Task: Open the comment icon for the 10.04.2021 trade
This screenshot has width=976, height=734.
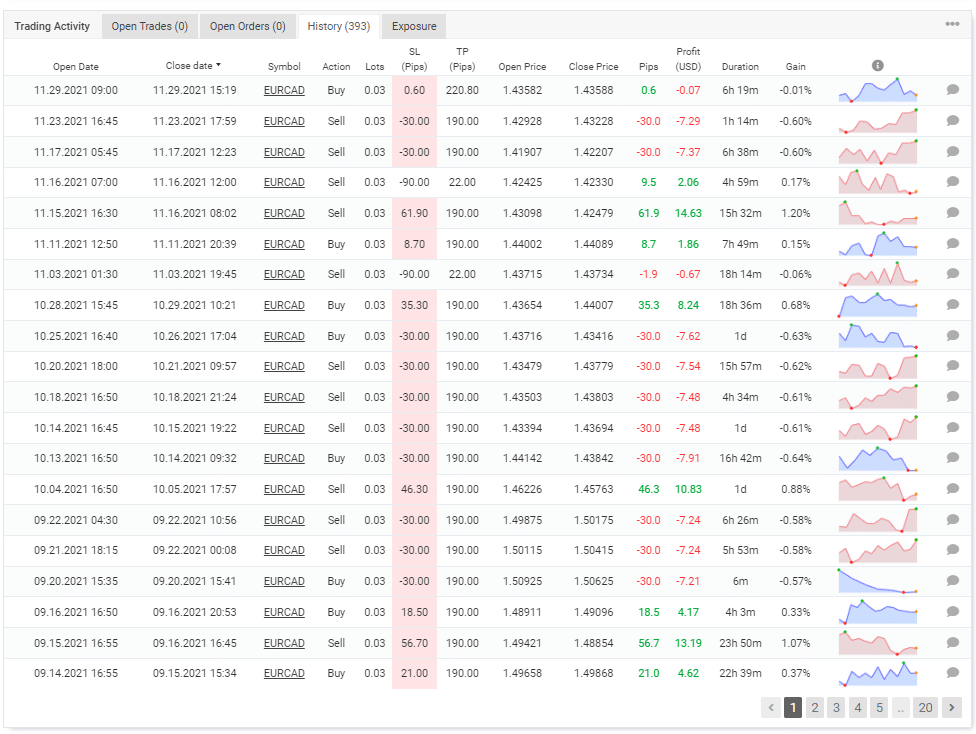Action: tap(952, 489)
